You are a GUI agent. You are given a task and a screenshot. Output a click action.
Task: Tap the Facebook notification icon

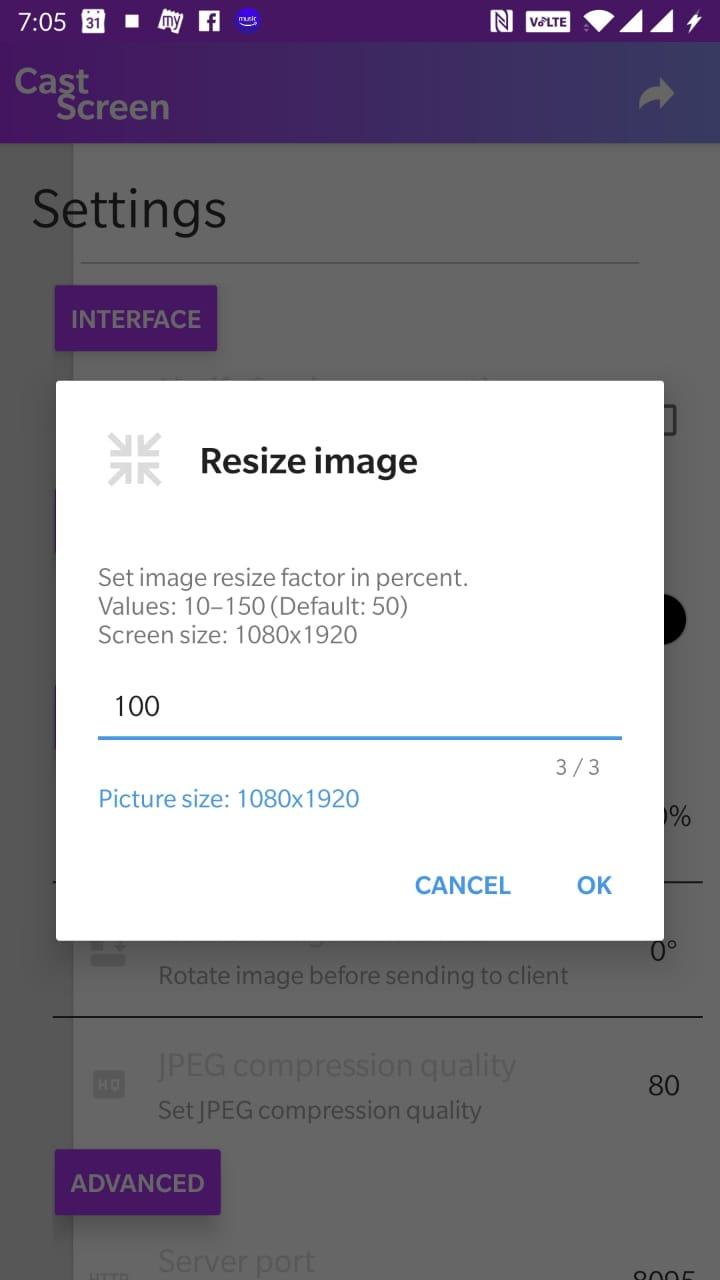(x=209, y=21)
